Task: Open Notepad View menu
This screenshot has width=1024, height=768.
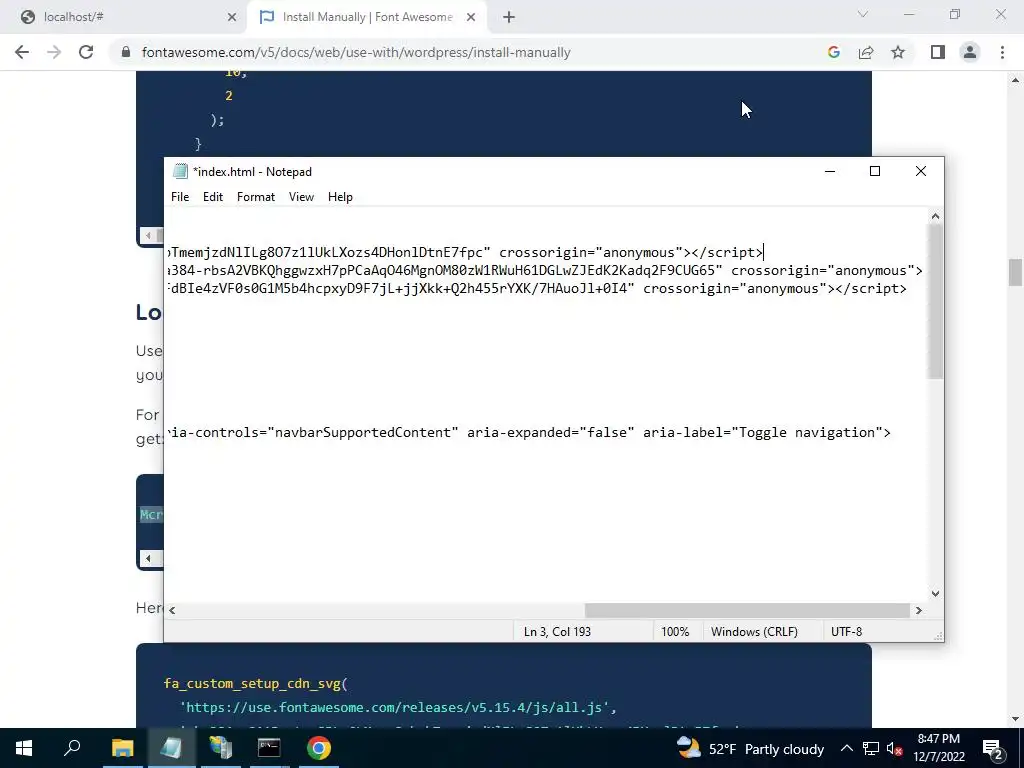Action: point(301,197)
